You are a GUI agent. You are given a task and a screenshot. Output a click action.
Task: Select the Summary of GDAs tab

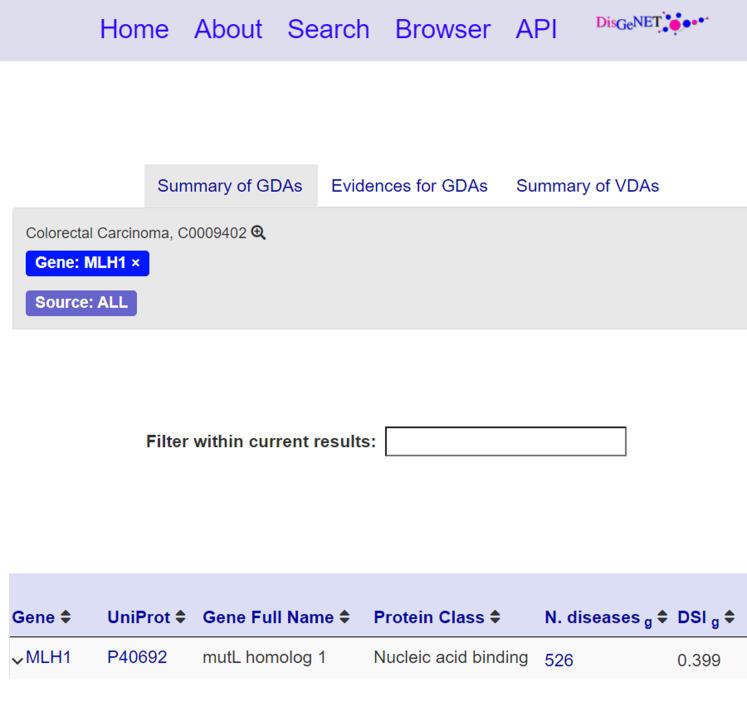pyautogui.click(x=230, y=186)
